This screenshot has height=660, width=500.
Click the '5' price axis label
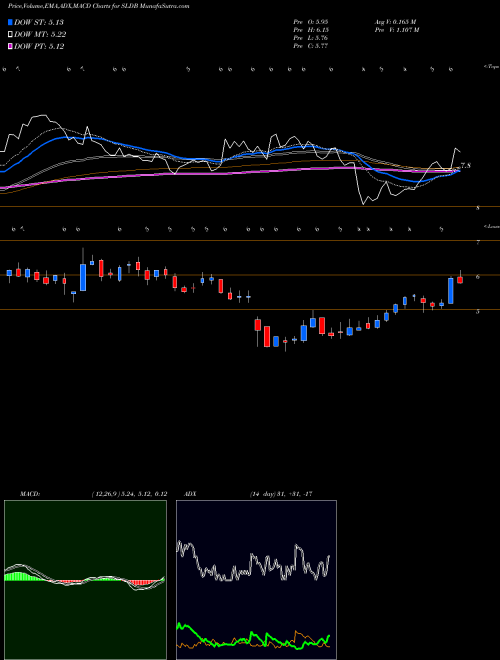478,312
